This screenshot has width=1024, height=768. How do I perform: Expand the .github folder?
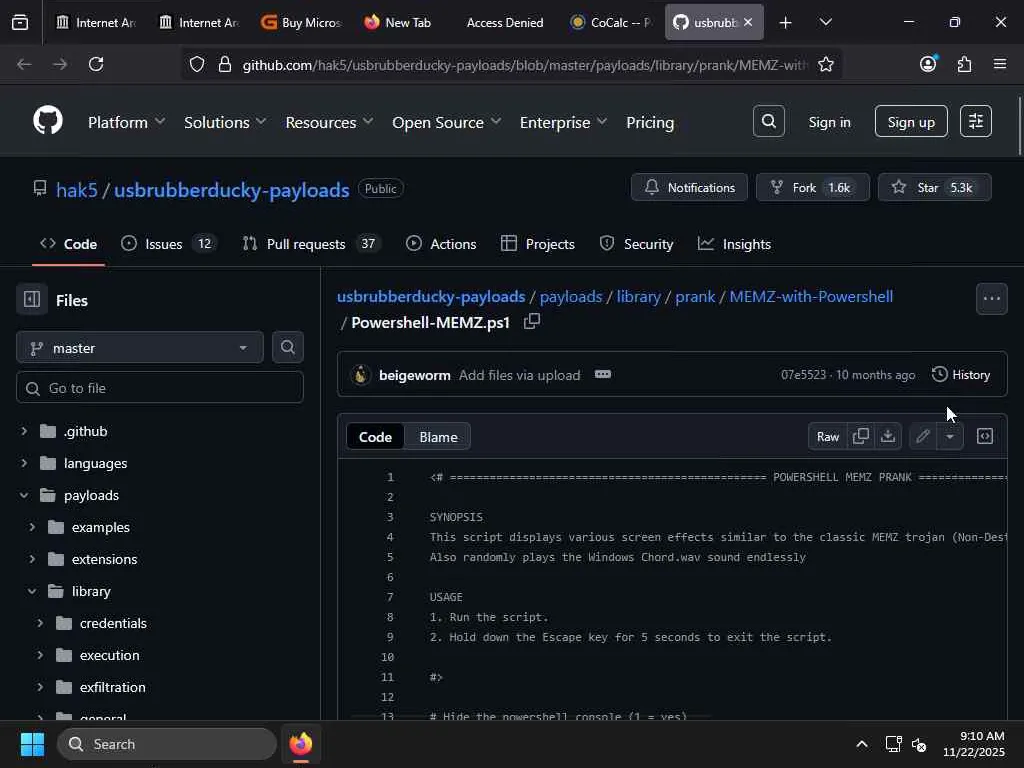pyautogui.click(x=24, y=431)
